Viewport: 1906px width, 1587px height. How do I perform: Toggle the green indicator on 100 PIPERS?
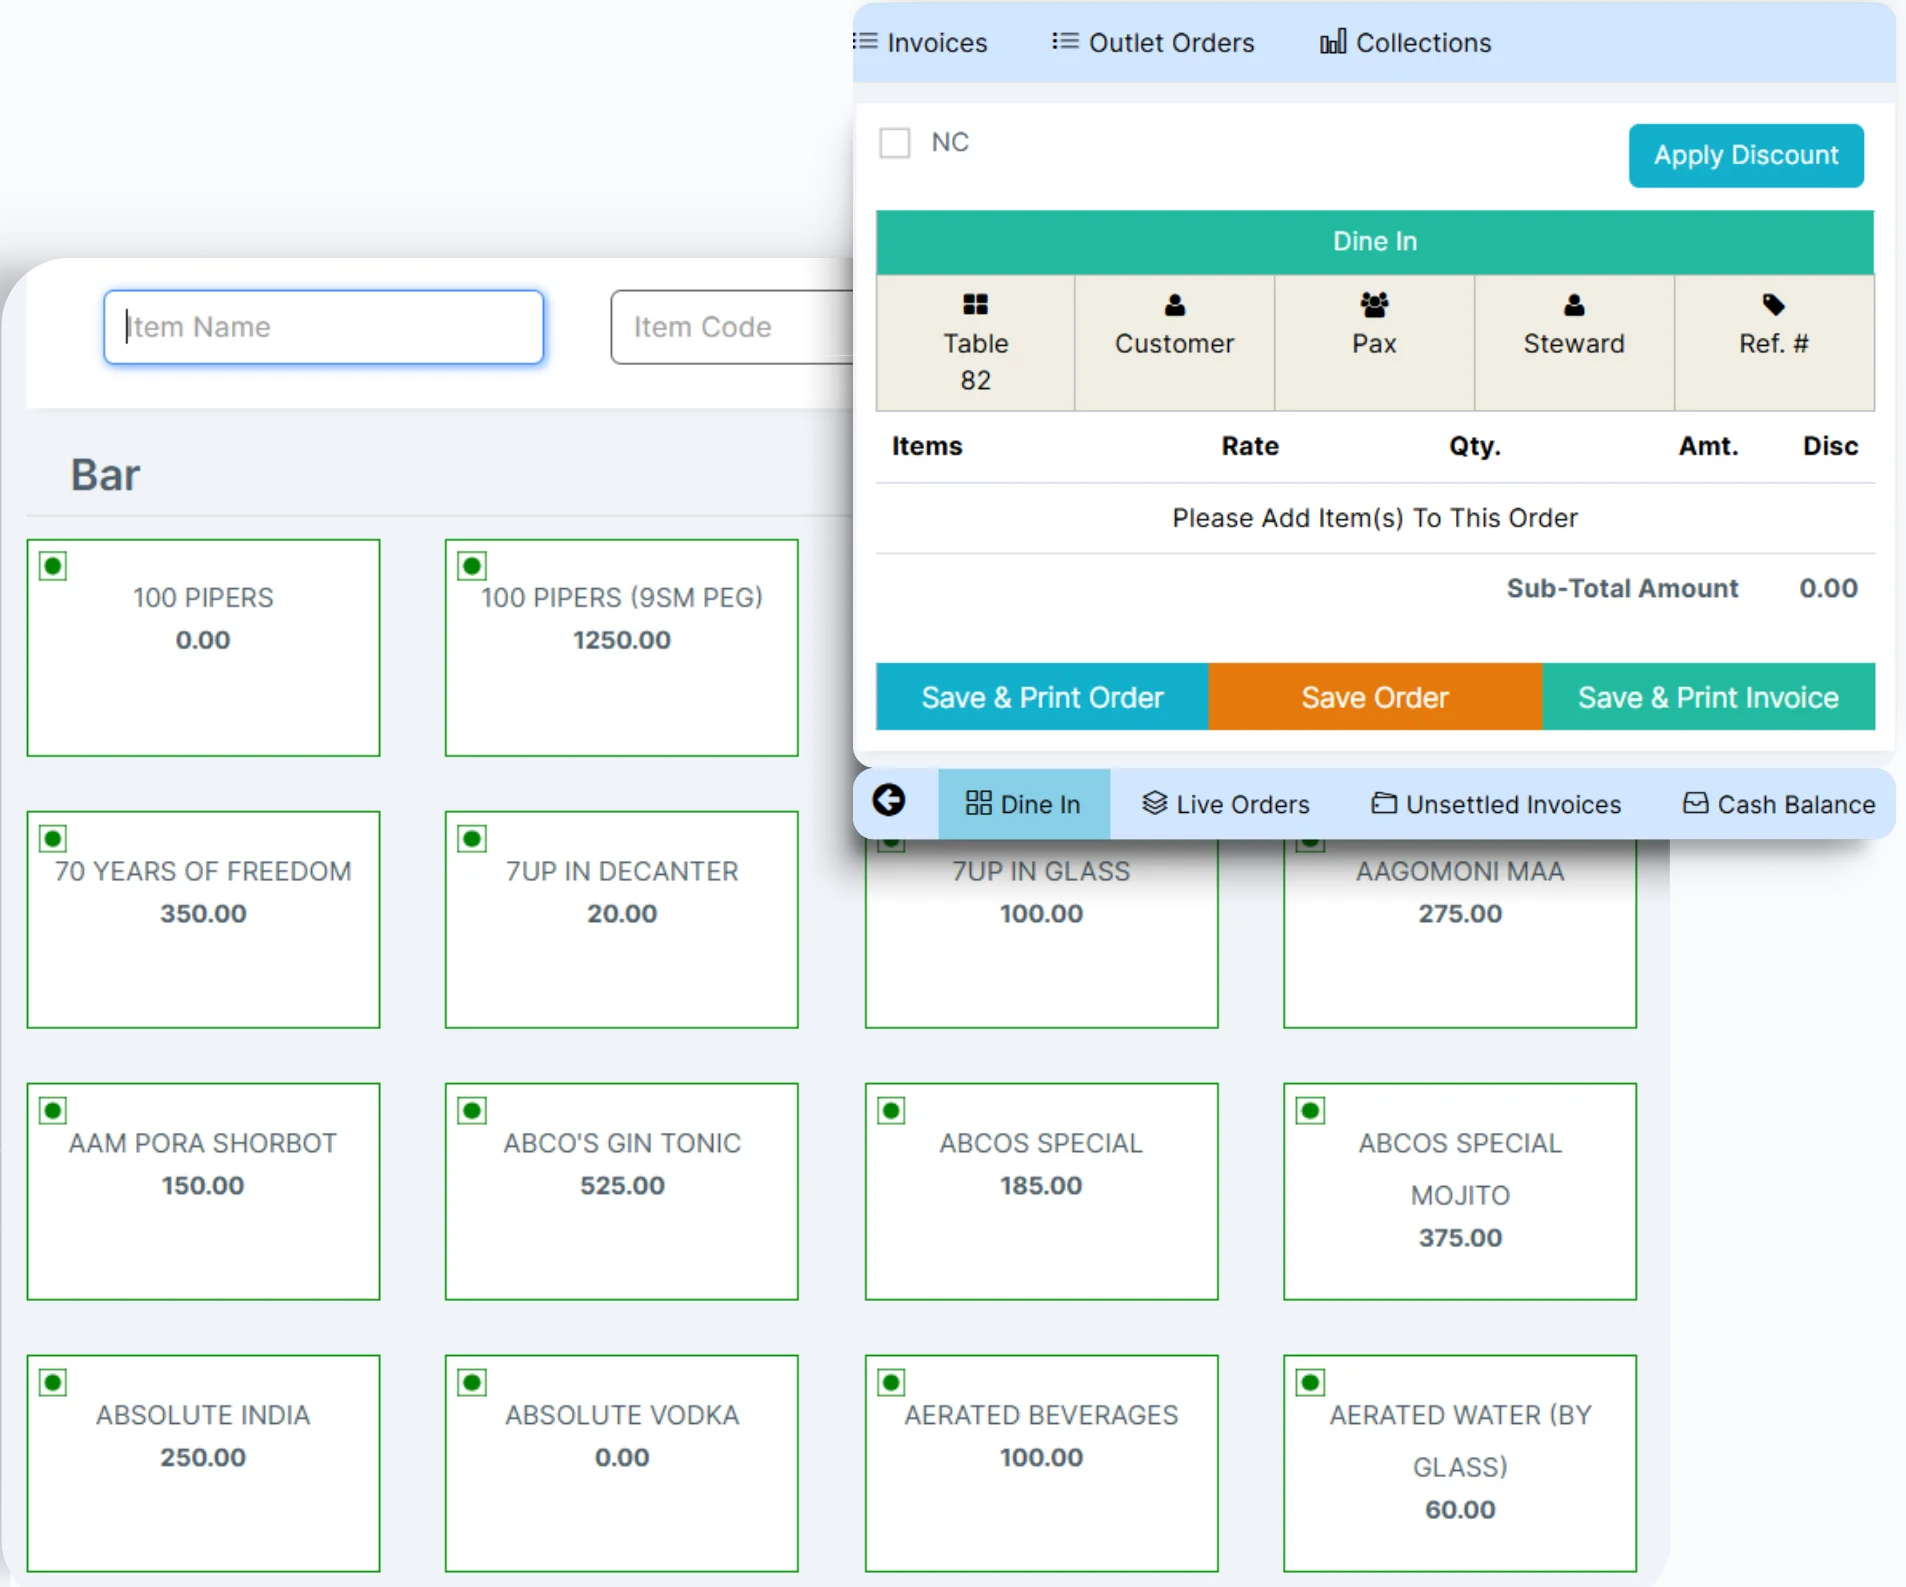point(53,566)
